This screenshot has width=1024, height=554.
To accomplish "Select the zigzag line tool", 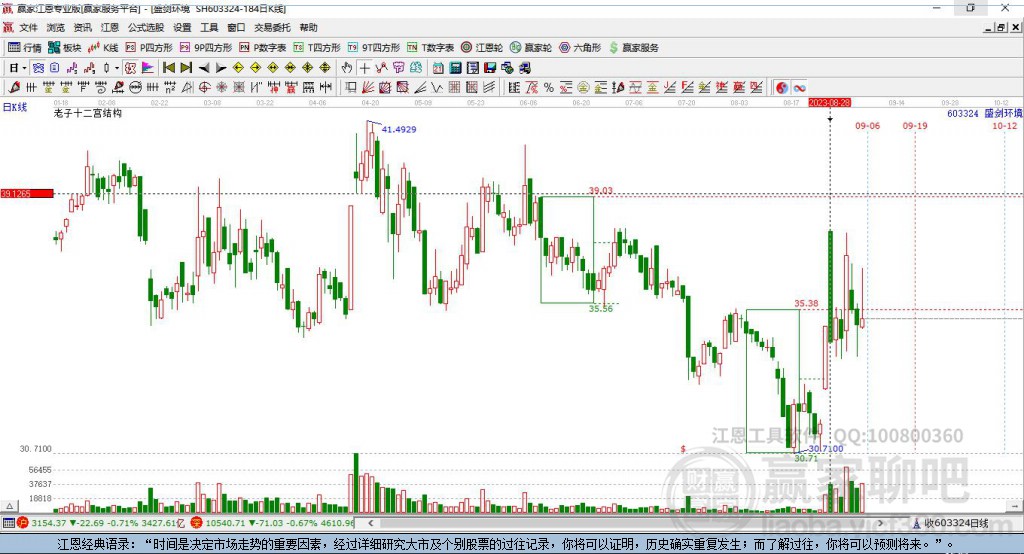I will pos(437,88).
